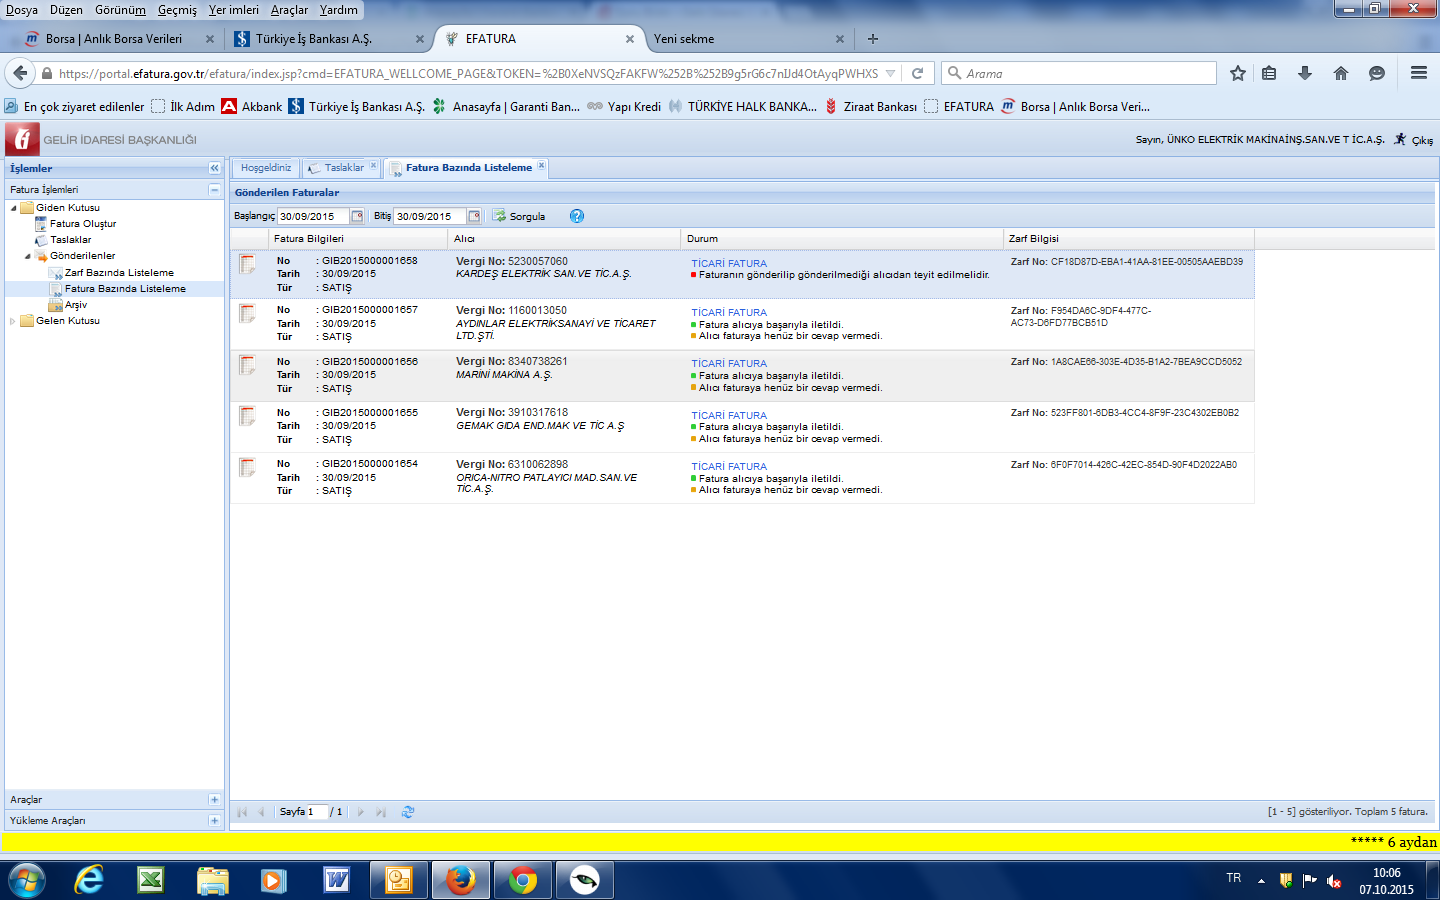Collapse the İşlemler side panel

[x=214, y=168]
